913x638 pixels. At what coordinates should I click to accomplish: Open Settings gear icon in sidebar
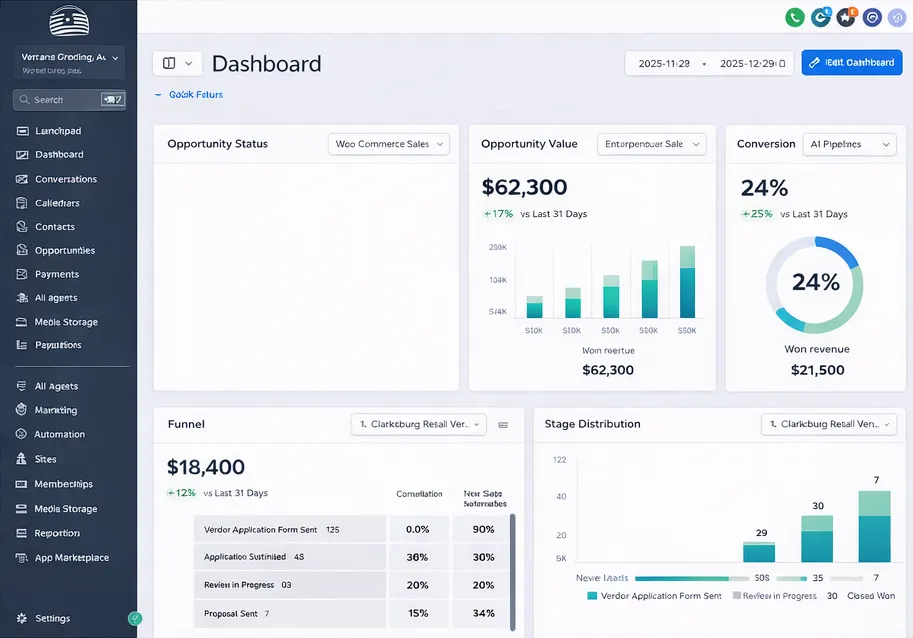tap(22, 618)
